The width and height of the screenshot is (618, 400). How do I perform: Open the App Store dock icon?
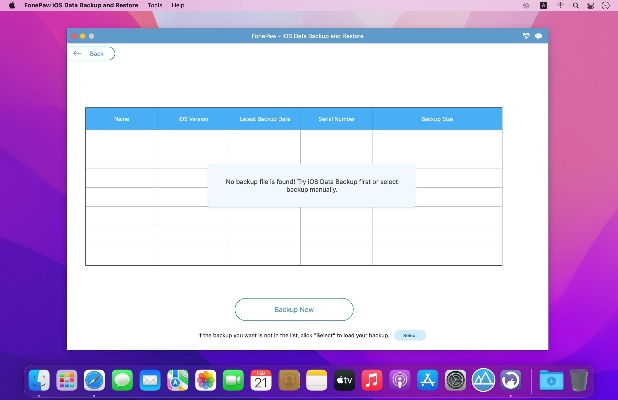coord(427,380)
